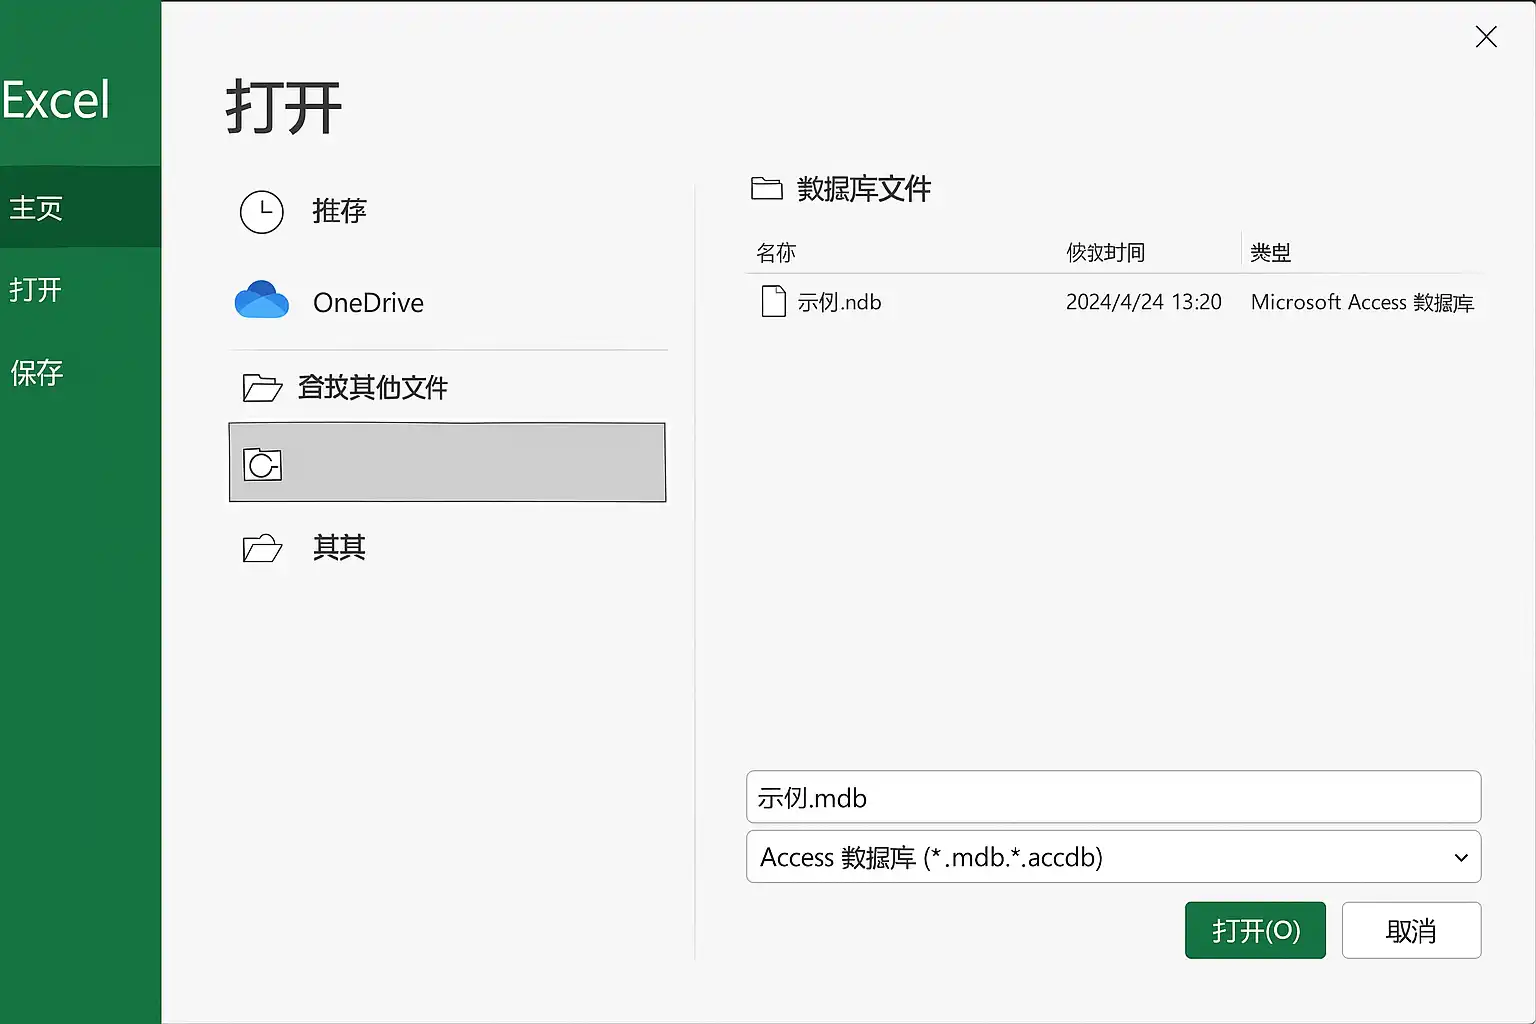
Task: Open the 打开 page from the sidebar
Action: pos(36,289)
